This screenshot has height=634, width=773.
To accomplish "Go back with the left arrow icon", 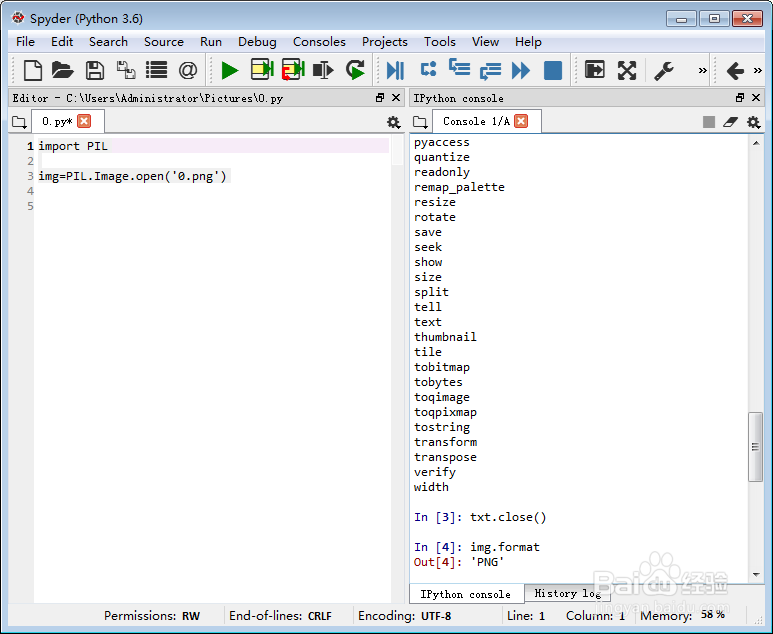I will point(735,70).
